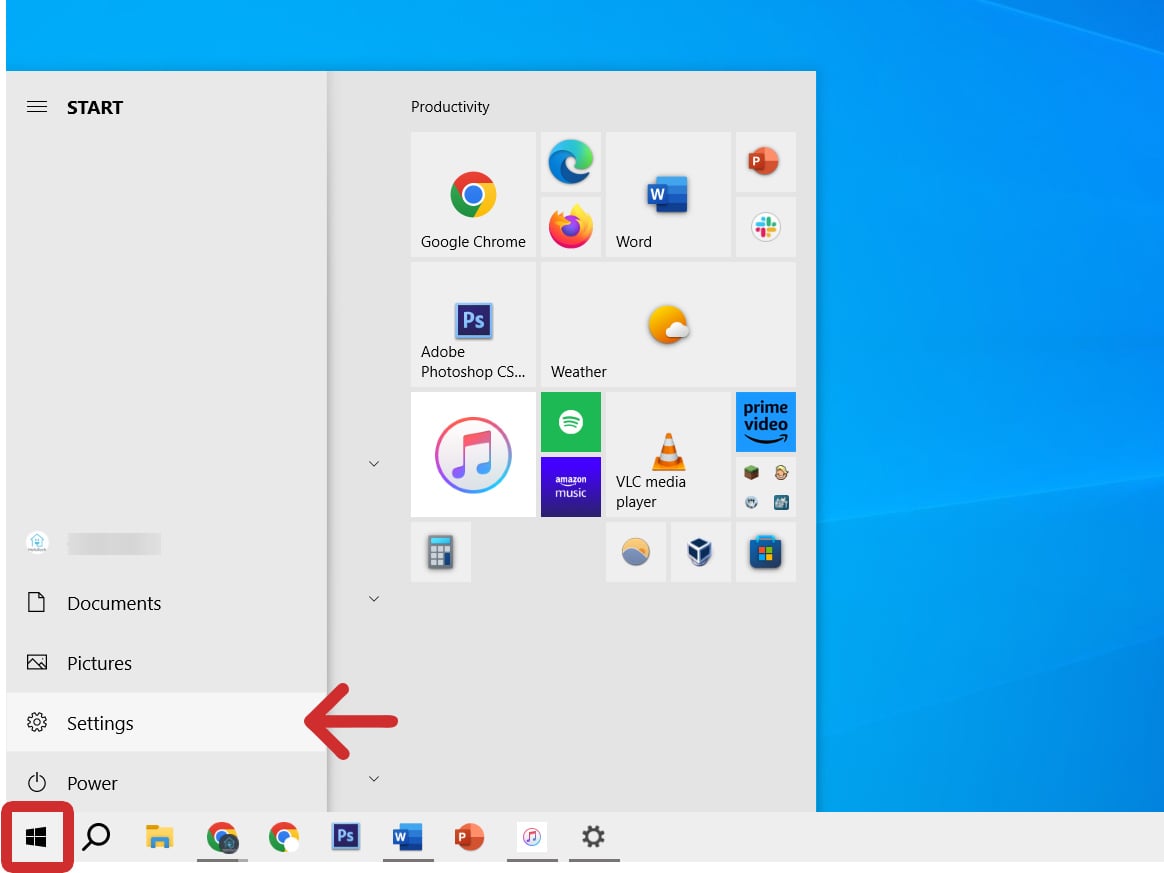Open the Power options
The width and height of the screenshot is (1164, 873).
[x=92, y=783]
